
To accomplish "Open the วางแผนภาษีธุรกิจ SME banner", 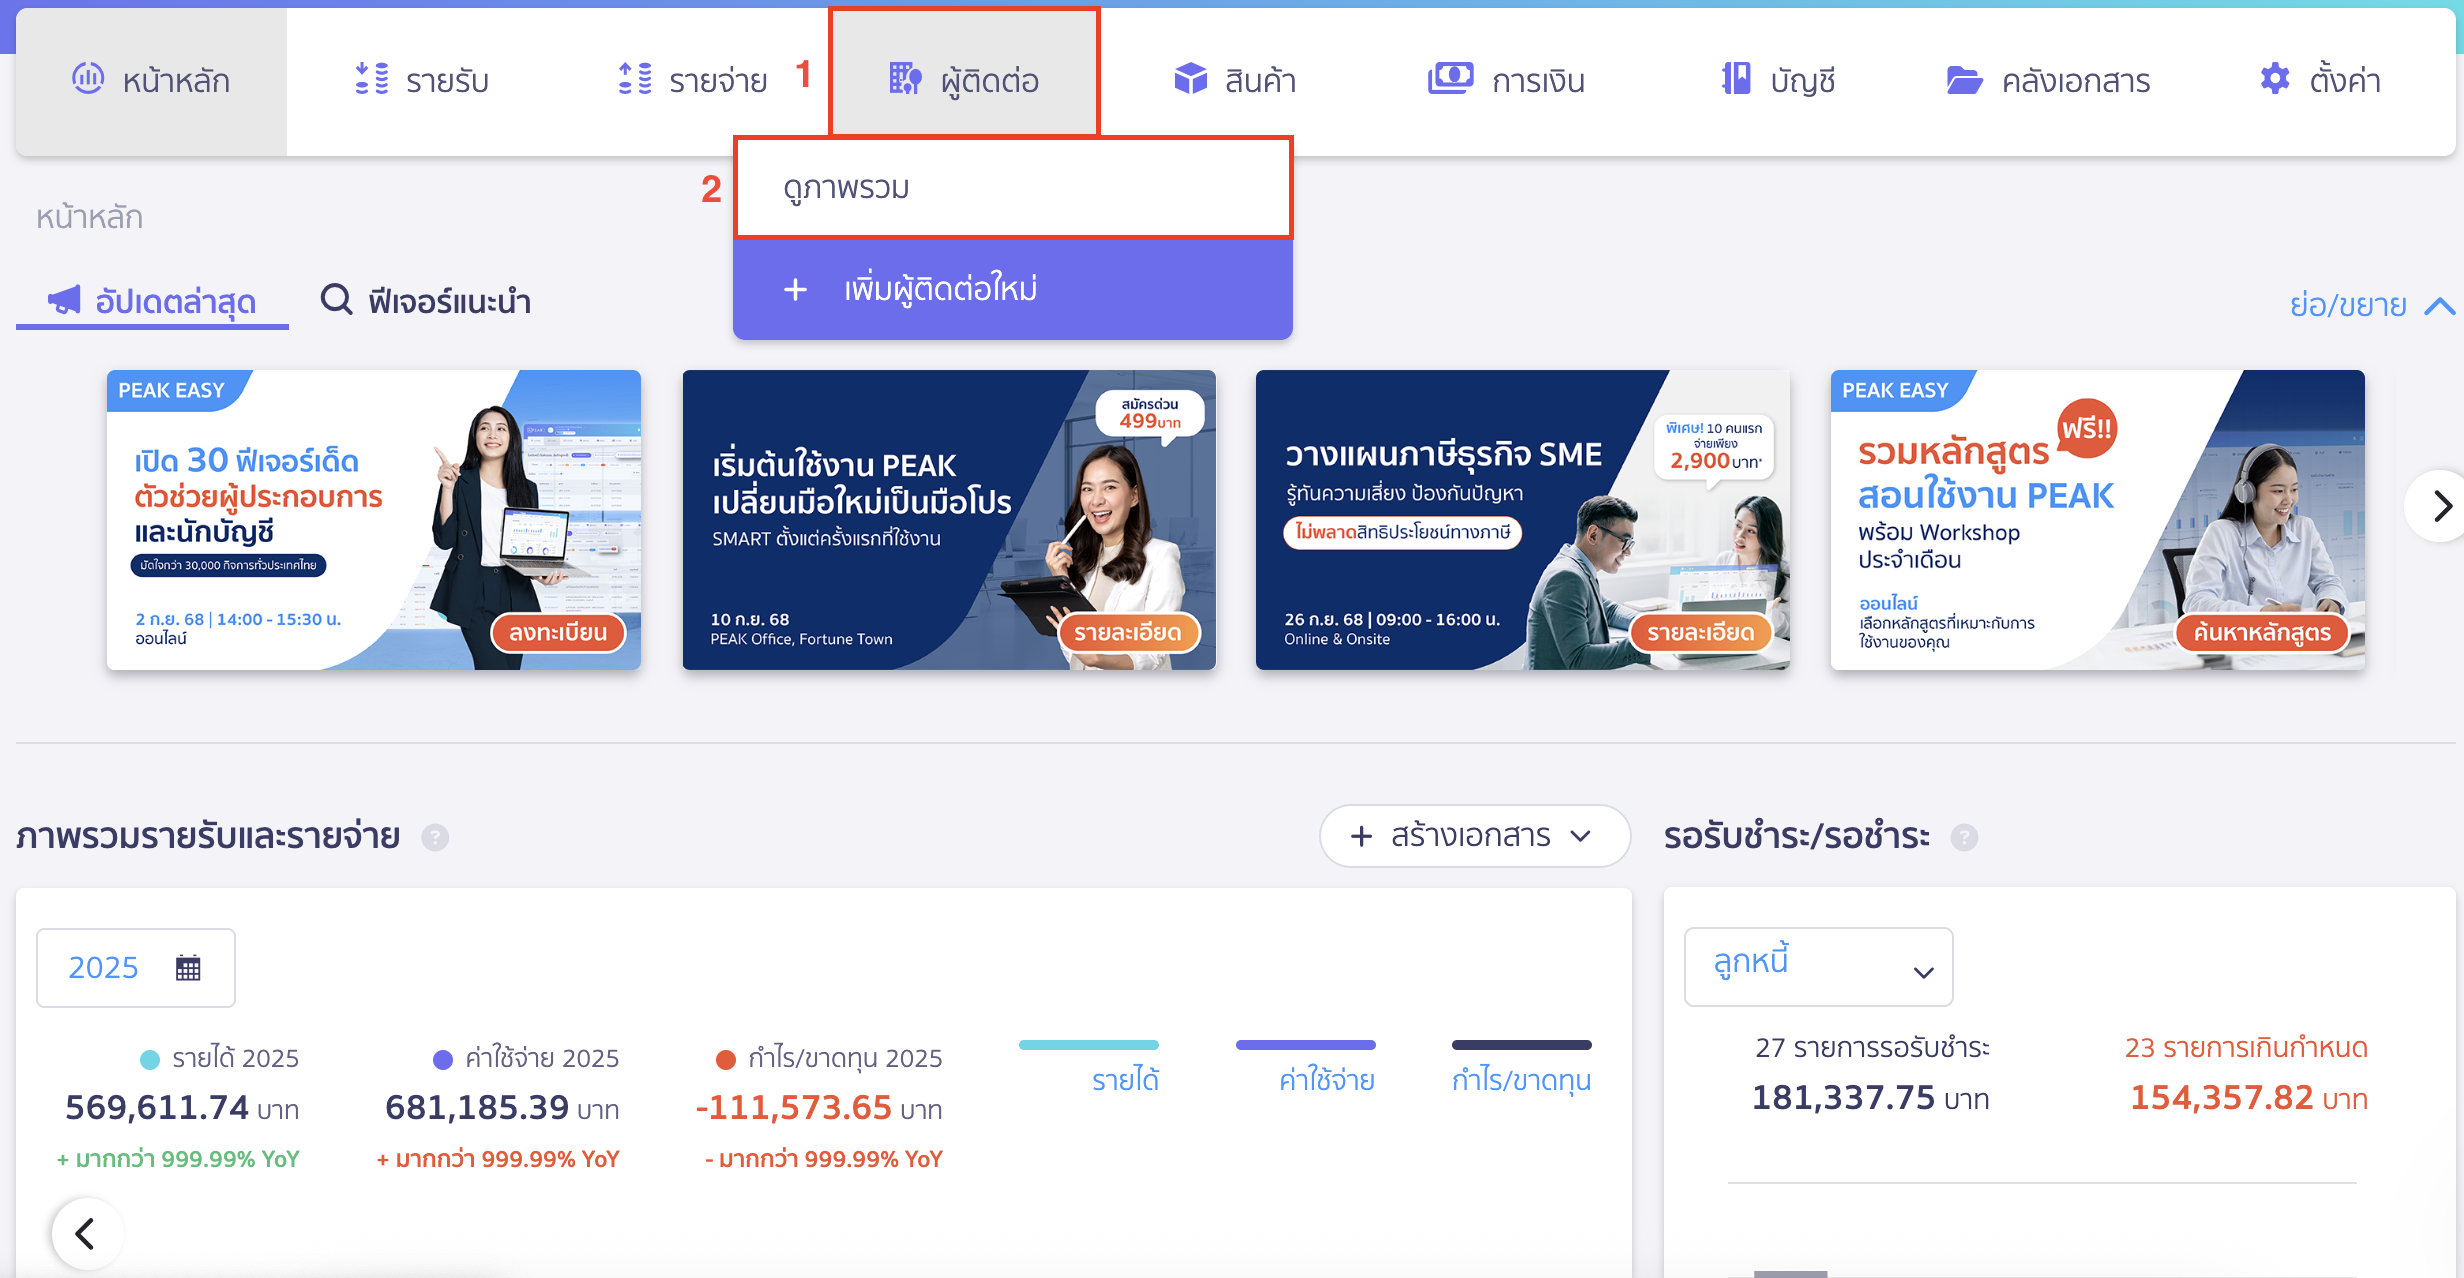I will tap(1523, 520).
